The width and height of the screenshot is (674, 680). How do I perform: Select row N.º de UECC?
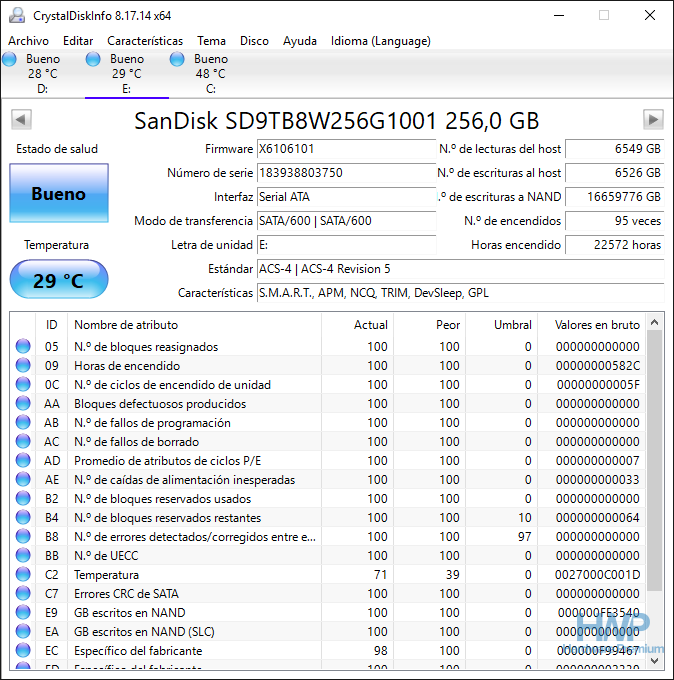tap(328, 556)
